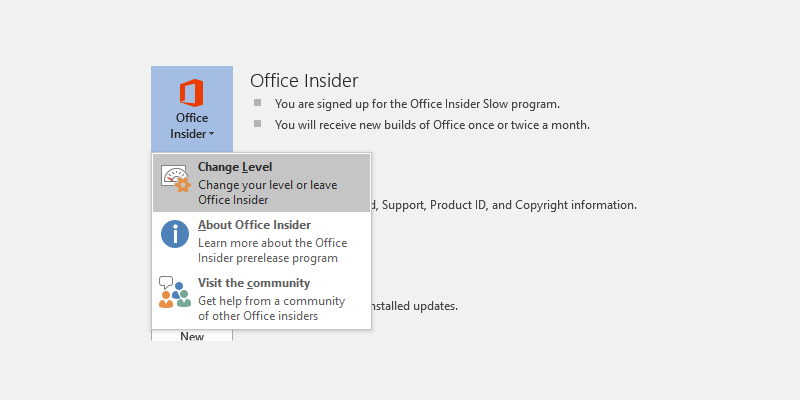This screenshot has width=800, height=400.
Task: Click the orange Office logo icon
Action: click(x=191, y=93)
